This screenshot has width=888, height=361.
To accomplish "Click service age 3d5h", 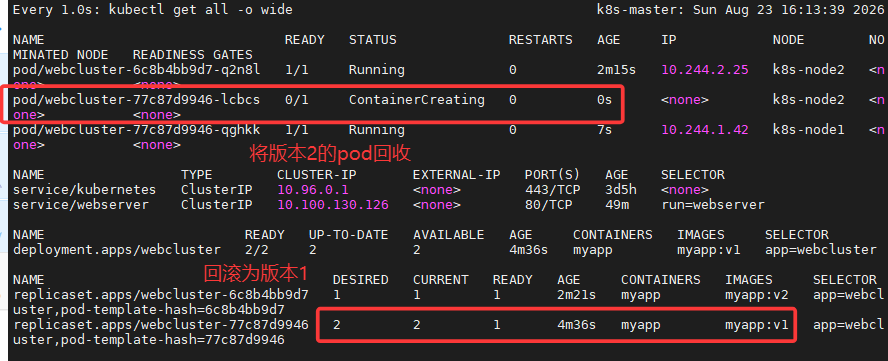I will coord(621,190).
